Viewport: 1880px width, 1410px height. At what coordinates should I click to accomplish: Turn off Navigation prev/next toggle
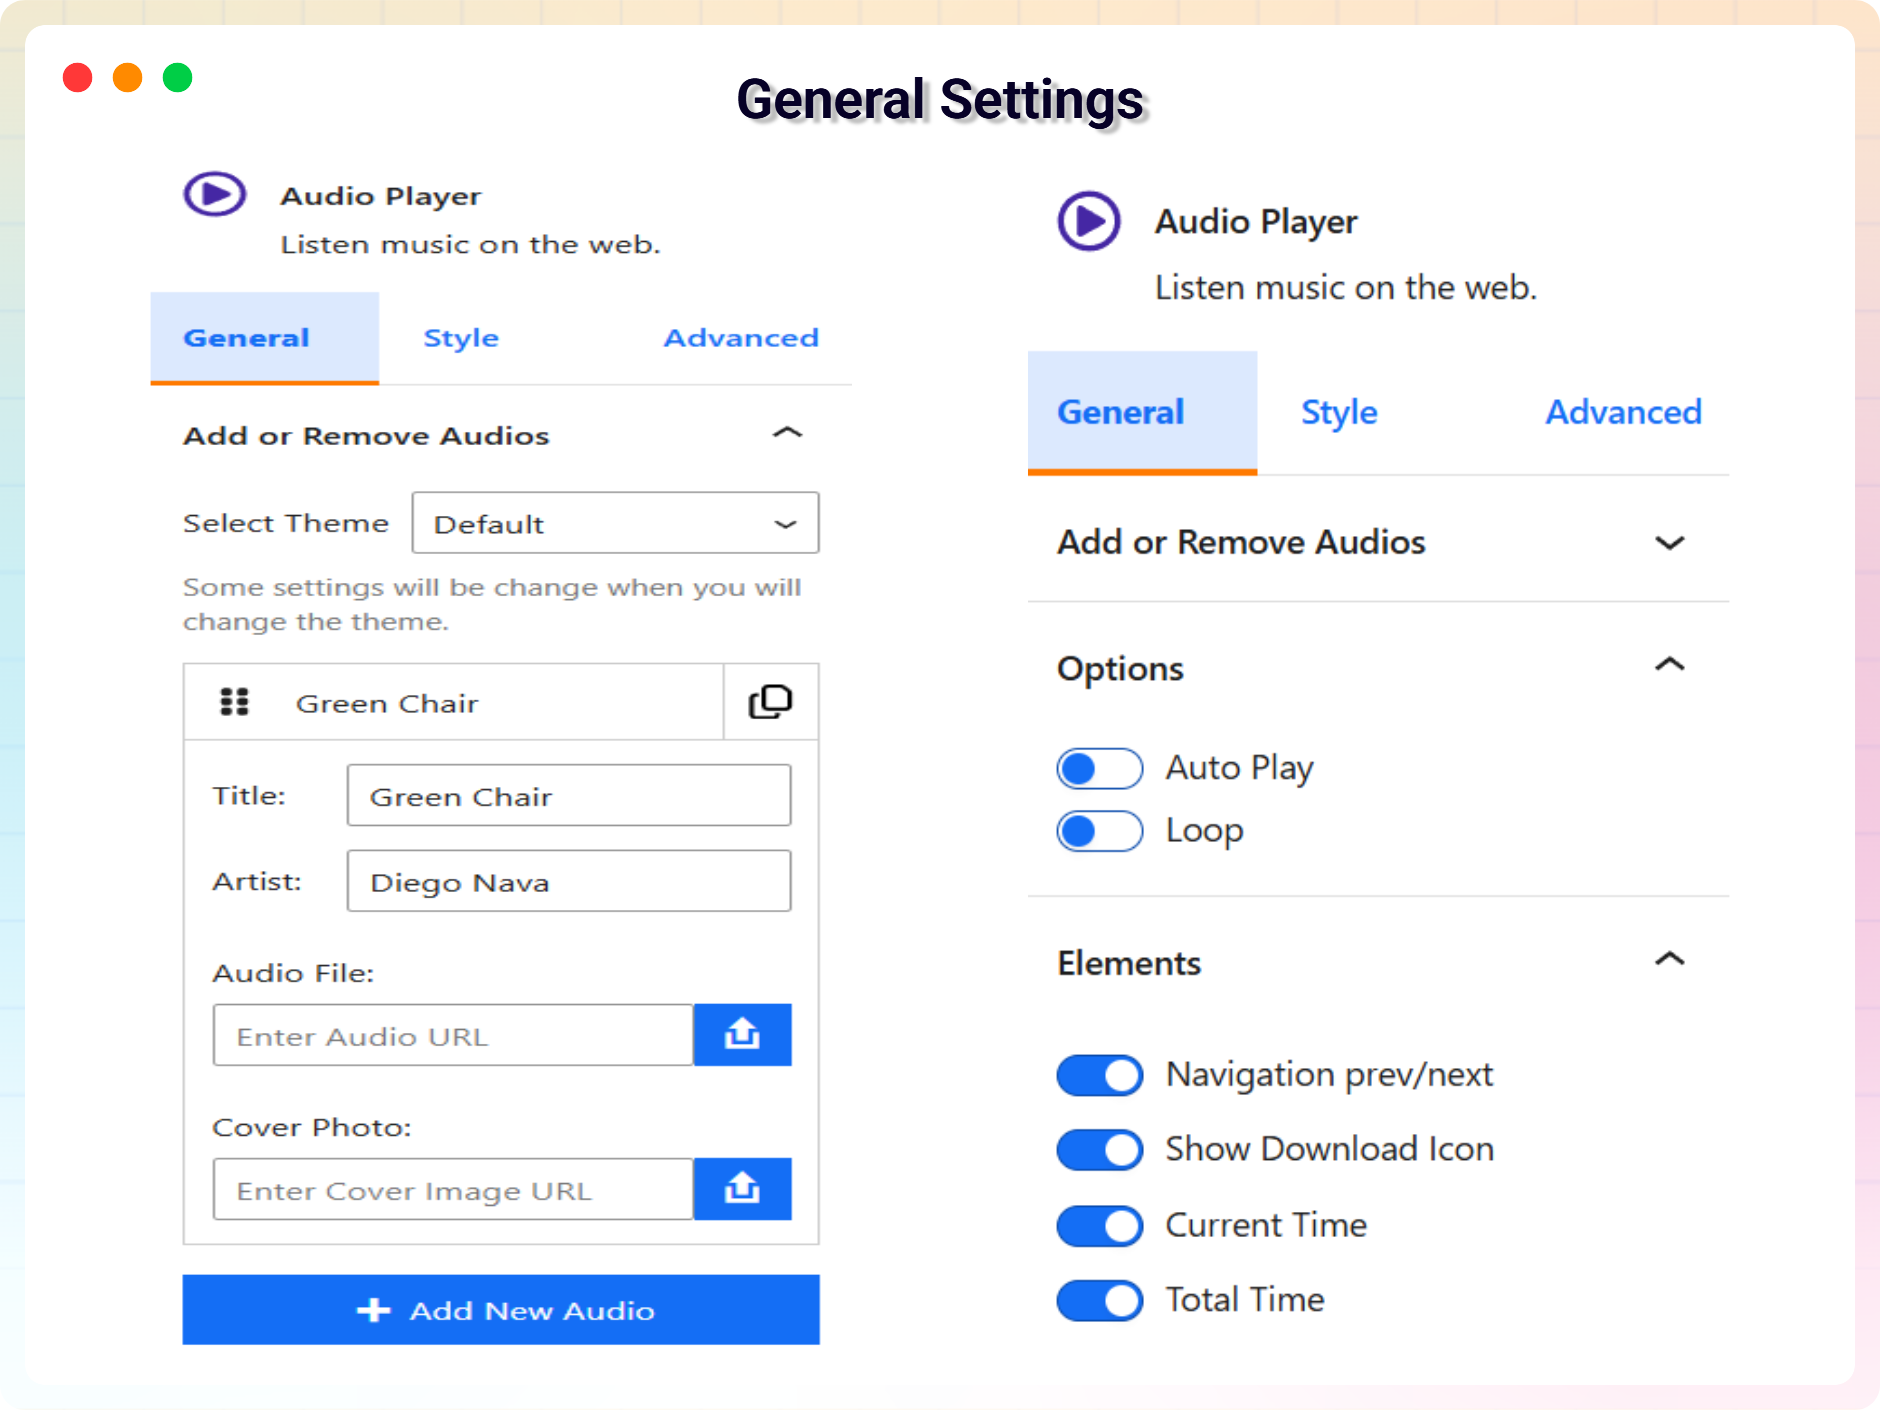[1099, 1076]
